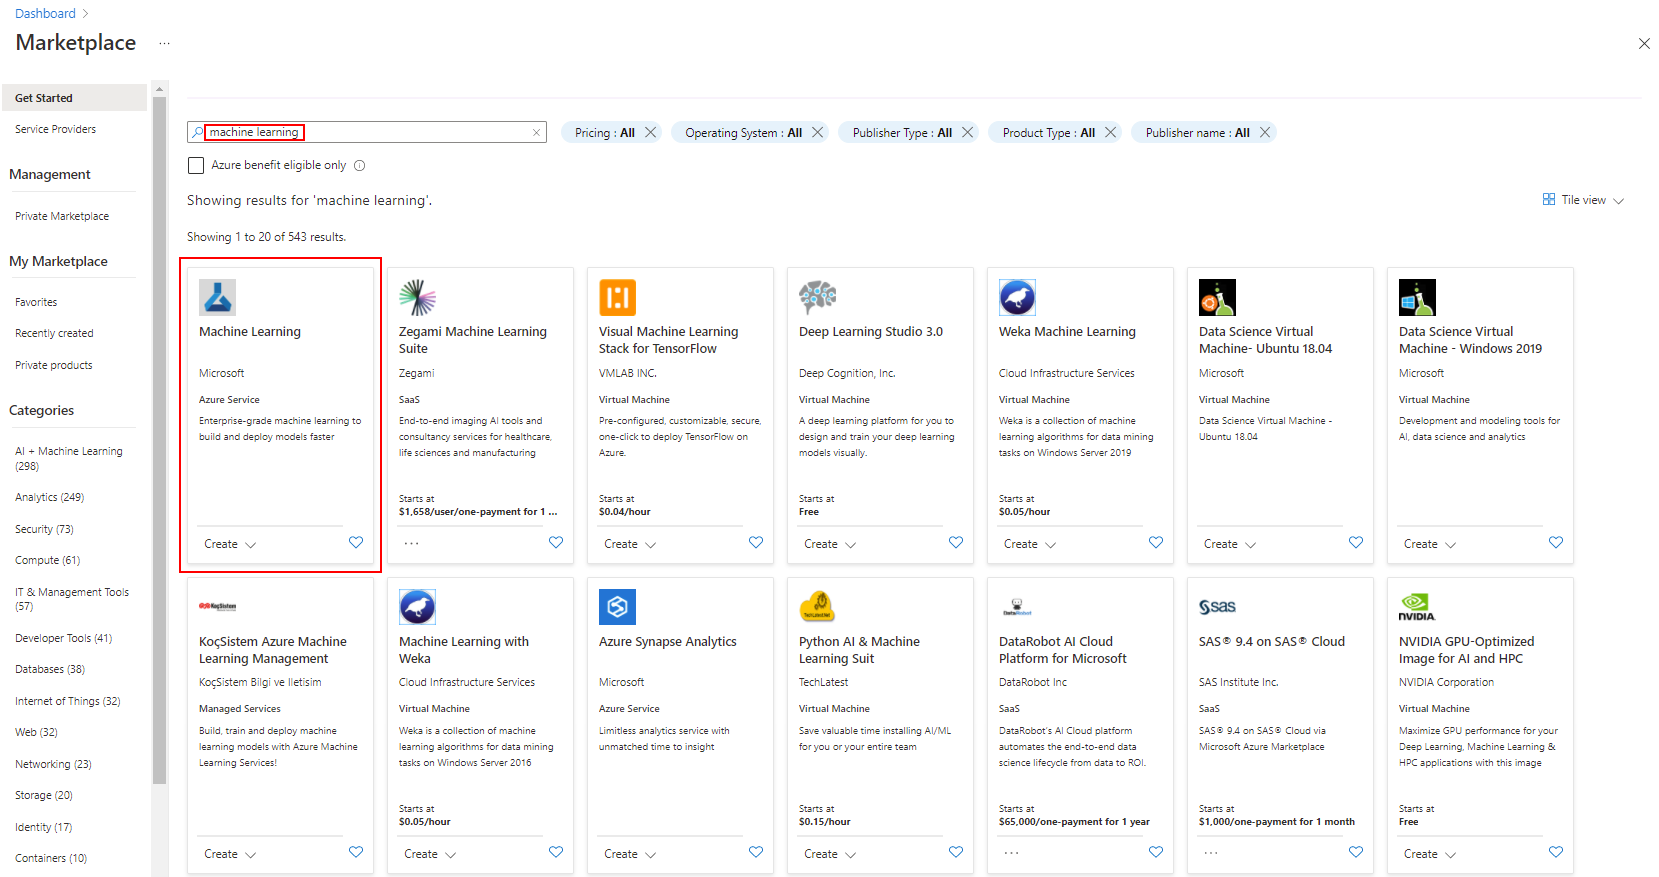Click Machine Learning with Weka icon
The image size is (1659, 877).
tap(417, 607)
